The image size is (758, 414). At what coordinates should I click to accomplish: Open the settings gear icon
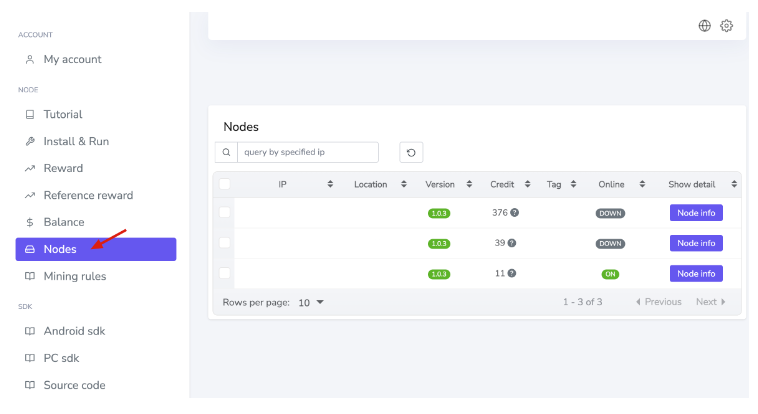727,26
